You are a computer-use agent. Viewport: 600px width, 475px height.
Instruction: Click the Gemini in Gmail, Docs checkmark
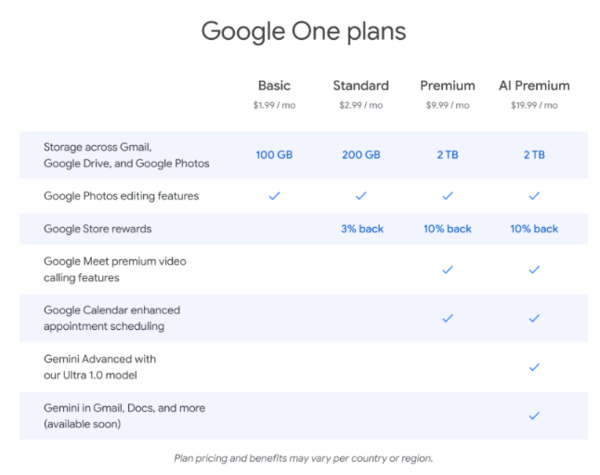click(x=534, y=415)
